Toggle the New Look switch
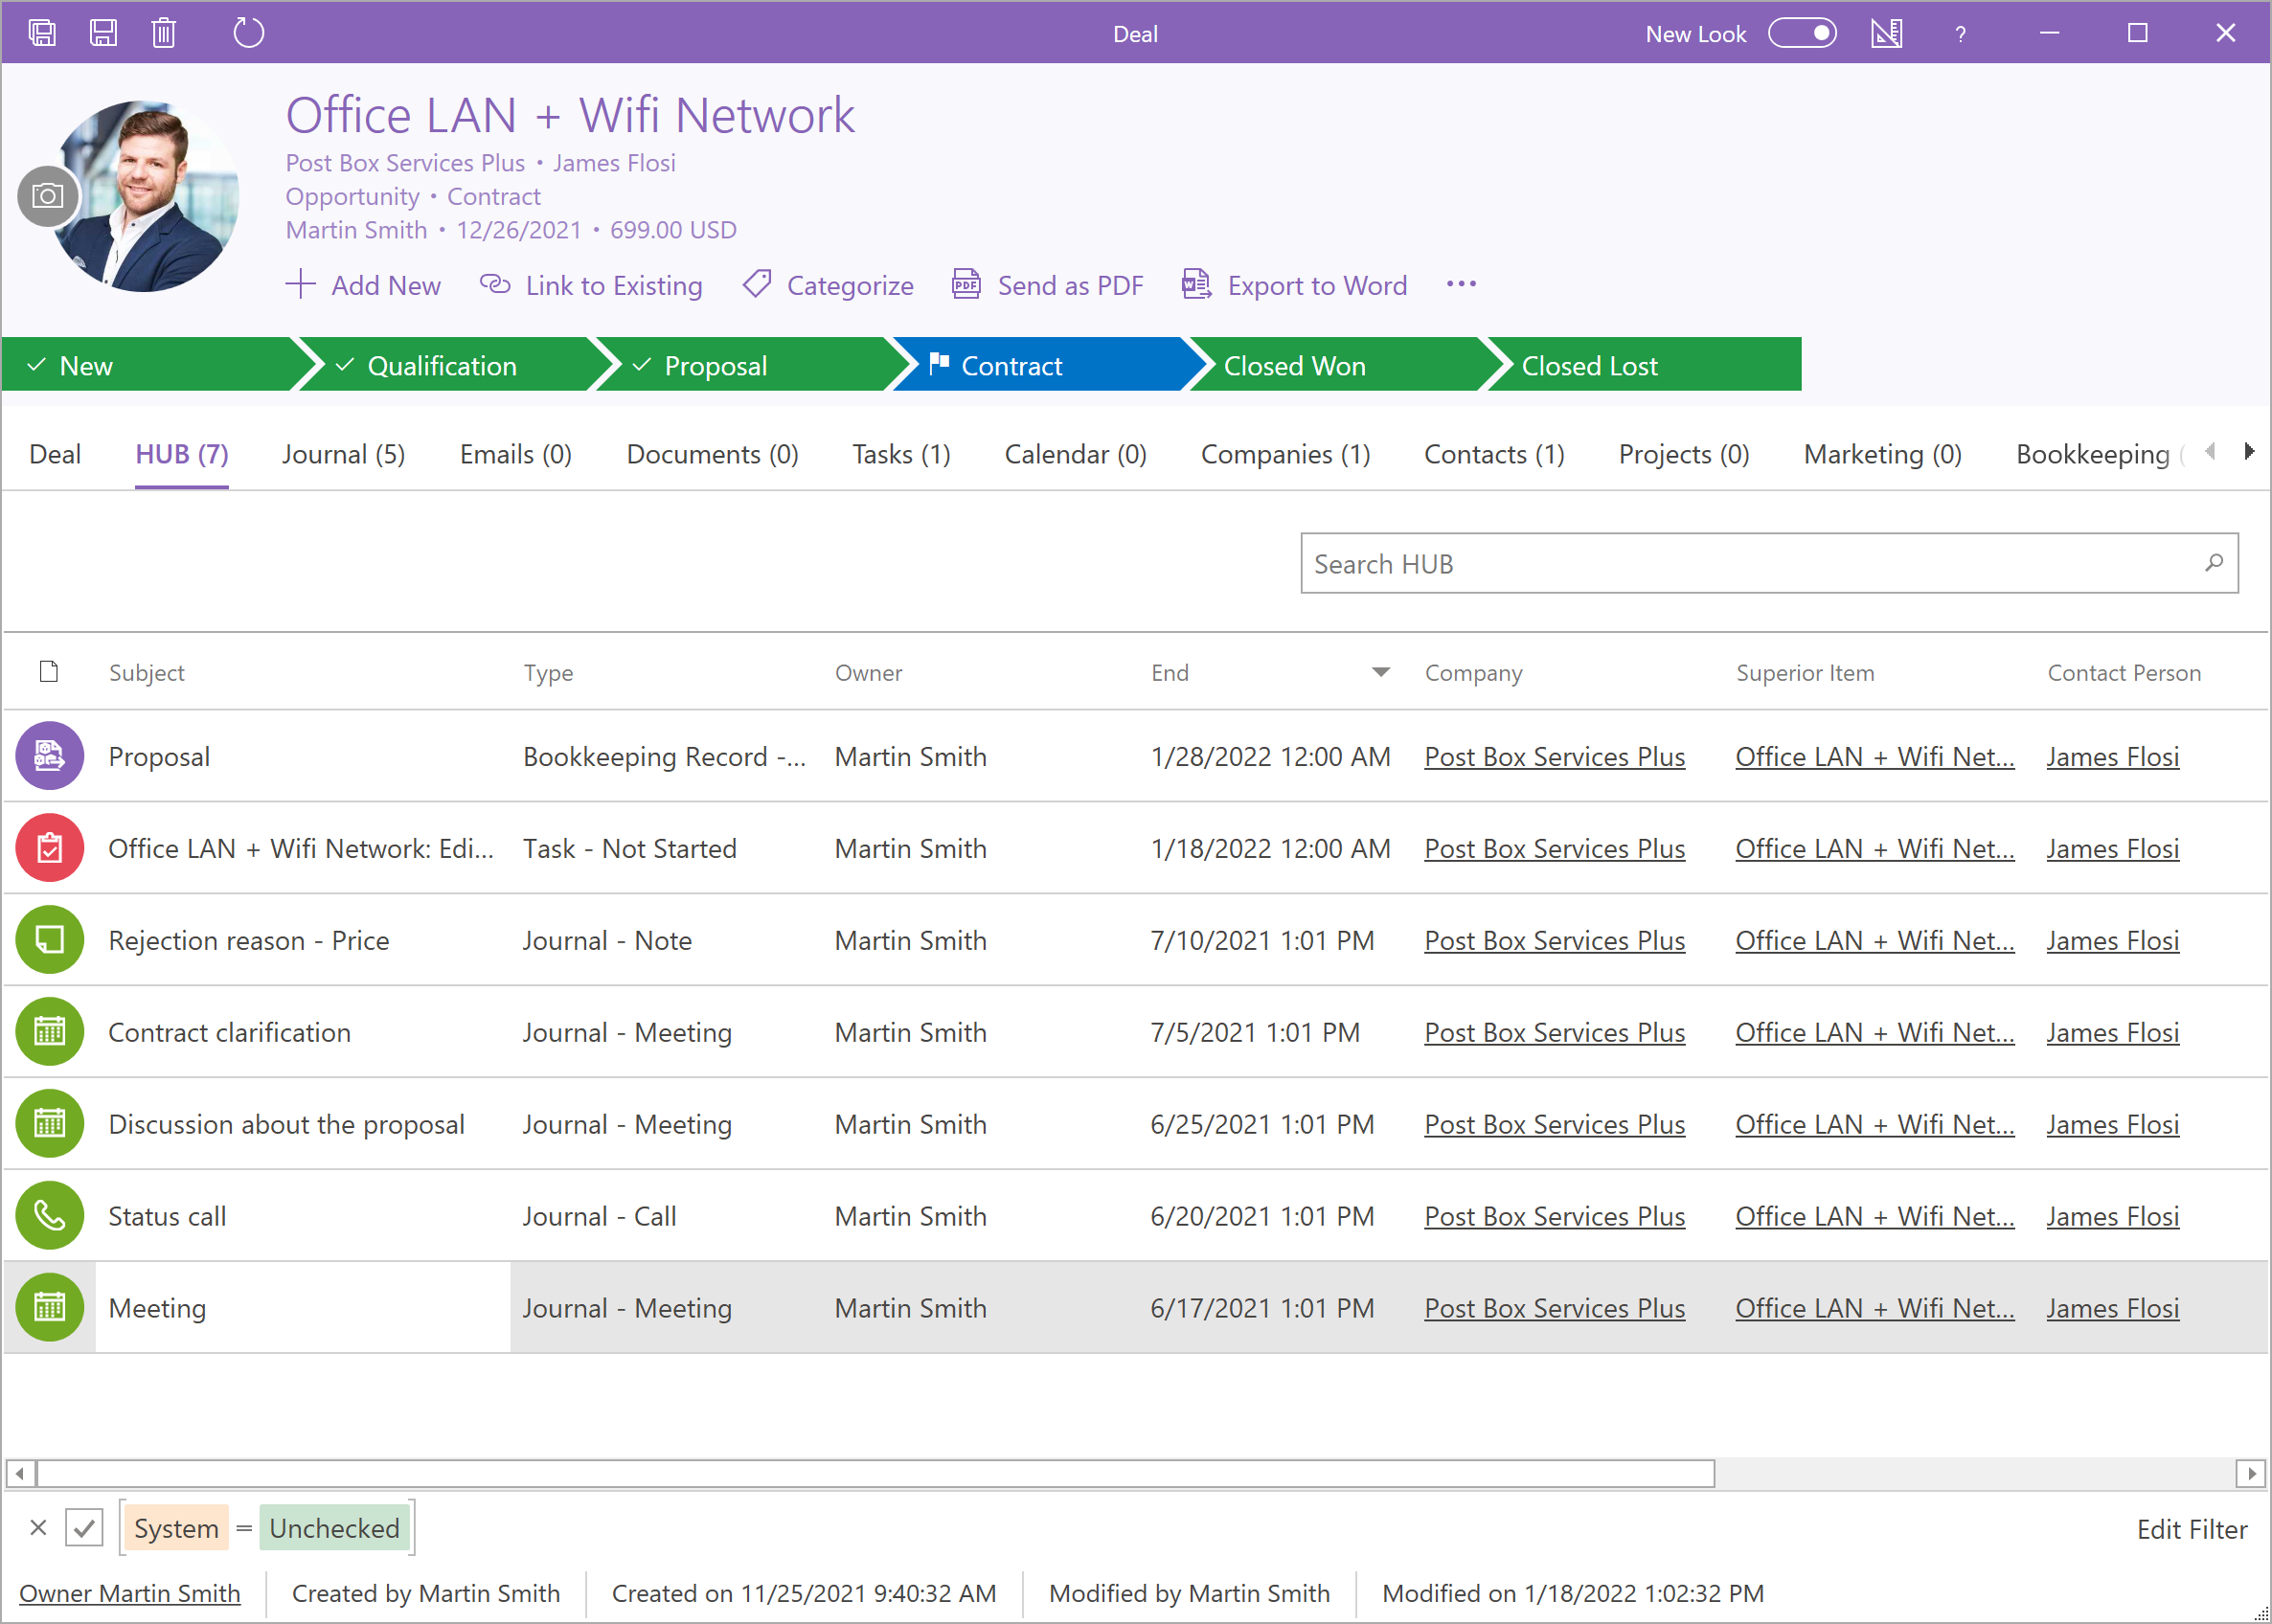This screenshot has height=1624, width=2272. tap(1802, 33)
